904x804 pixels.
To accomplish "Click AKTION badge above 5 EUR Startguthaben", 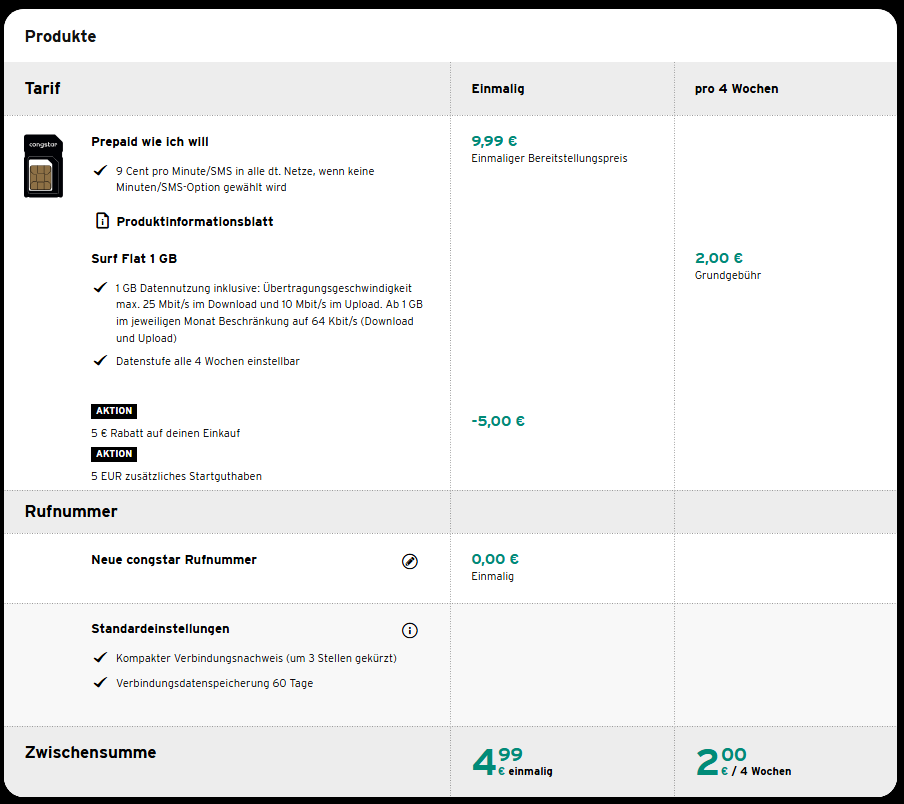I will 113,454.
